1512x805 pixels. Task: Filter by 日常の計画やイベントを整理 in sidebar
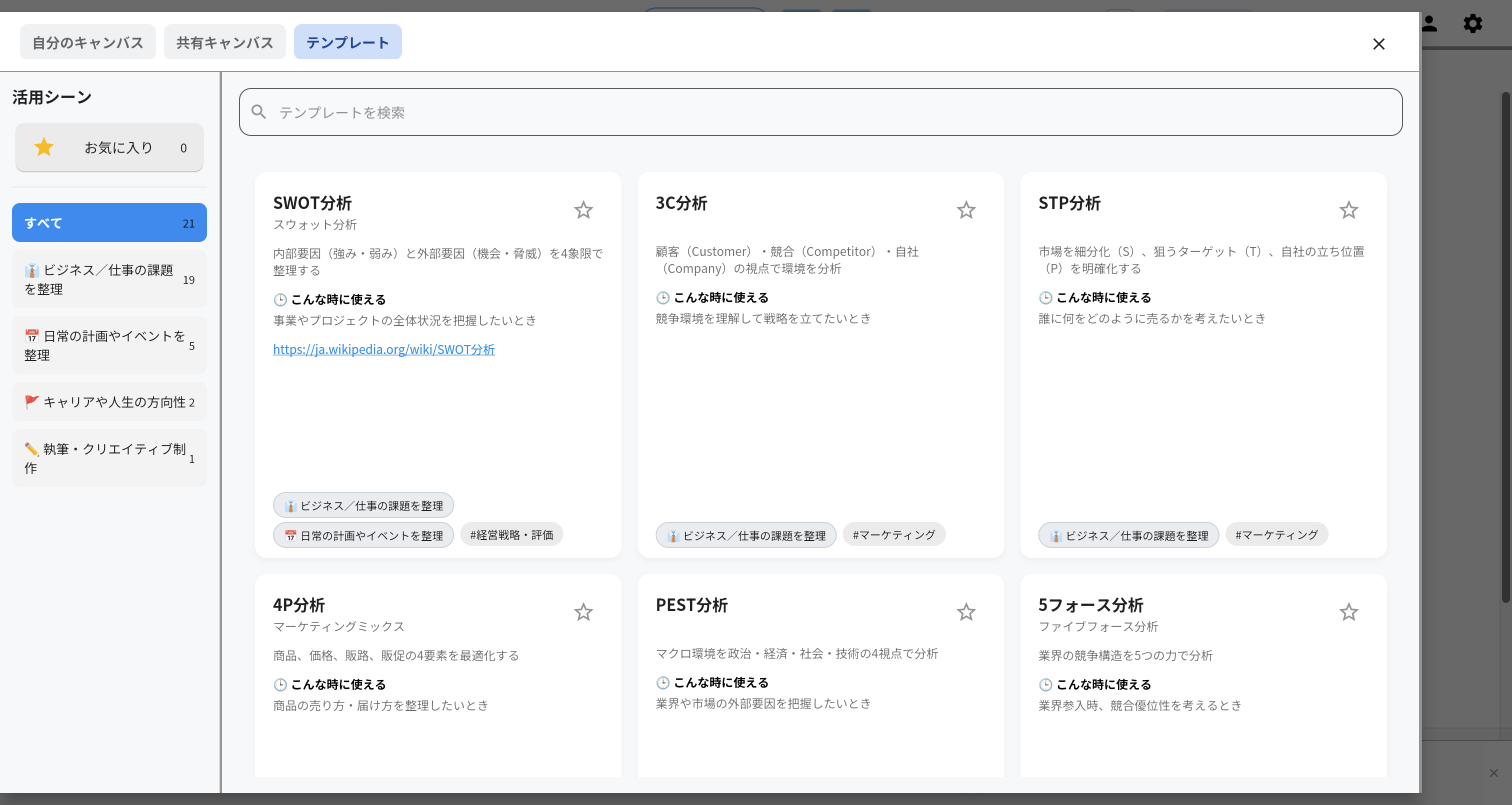click(109, 345)
